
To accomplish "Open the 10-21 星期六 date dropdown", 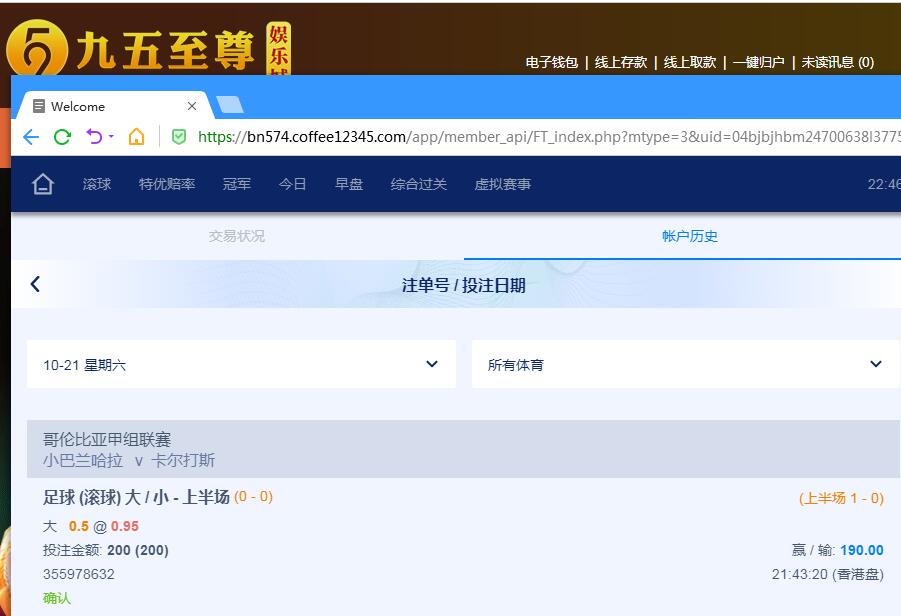I will tap(241, 364).
